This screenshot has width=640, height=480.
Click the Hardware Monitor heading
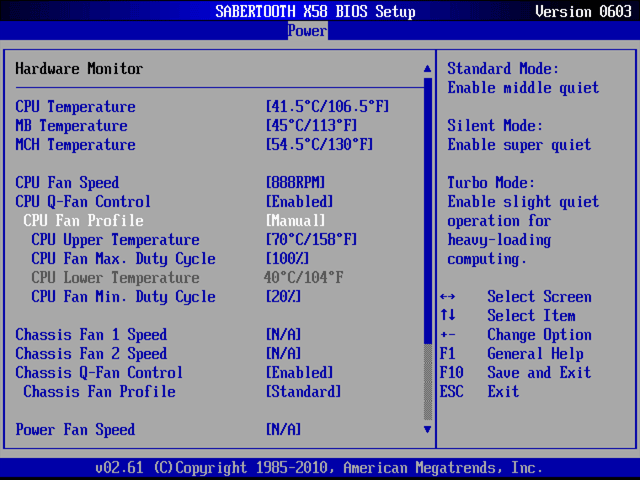[x=79, y=69]
